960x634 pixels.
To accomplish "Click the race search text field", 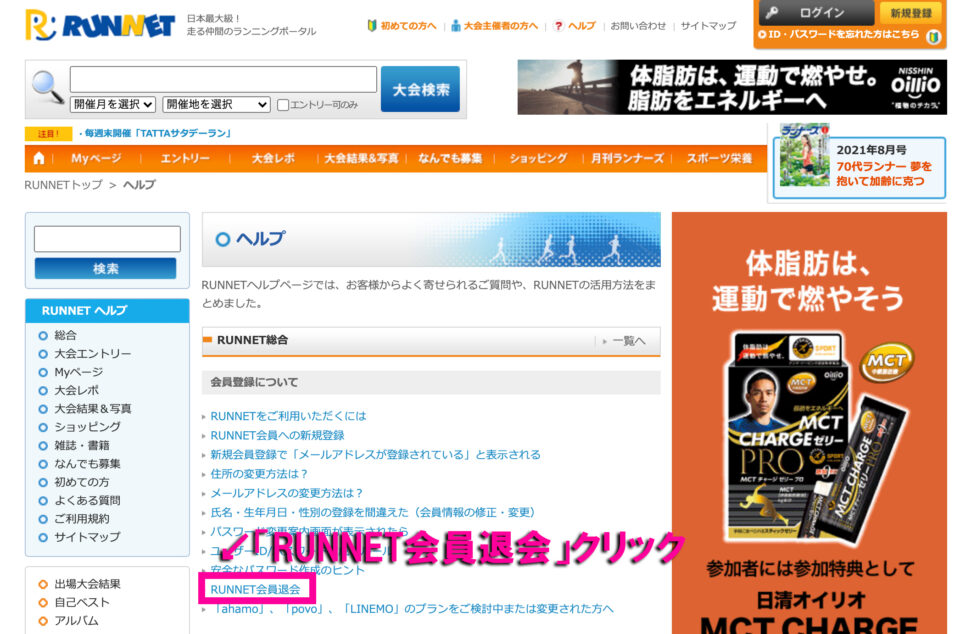I will 223,80.
